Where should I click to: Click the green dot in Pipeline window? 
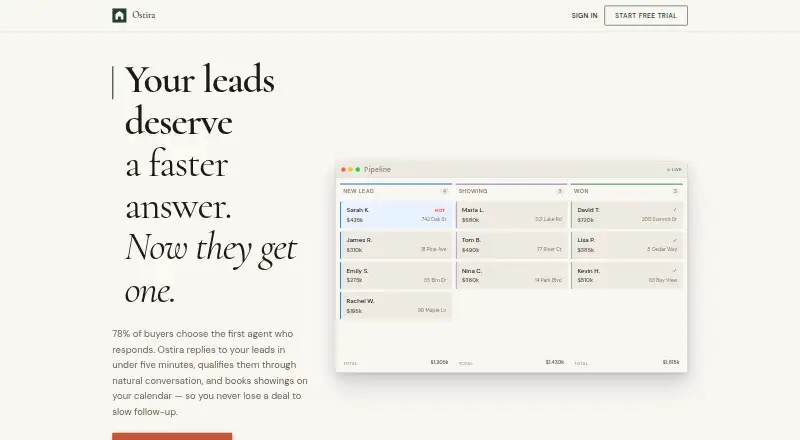(358, 169)
